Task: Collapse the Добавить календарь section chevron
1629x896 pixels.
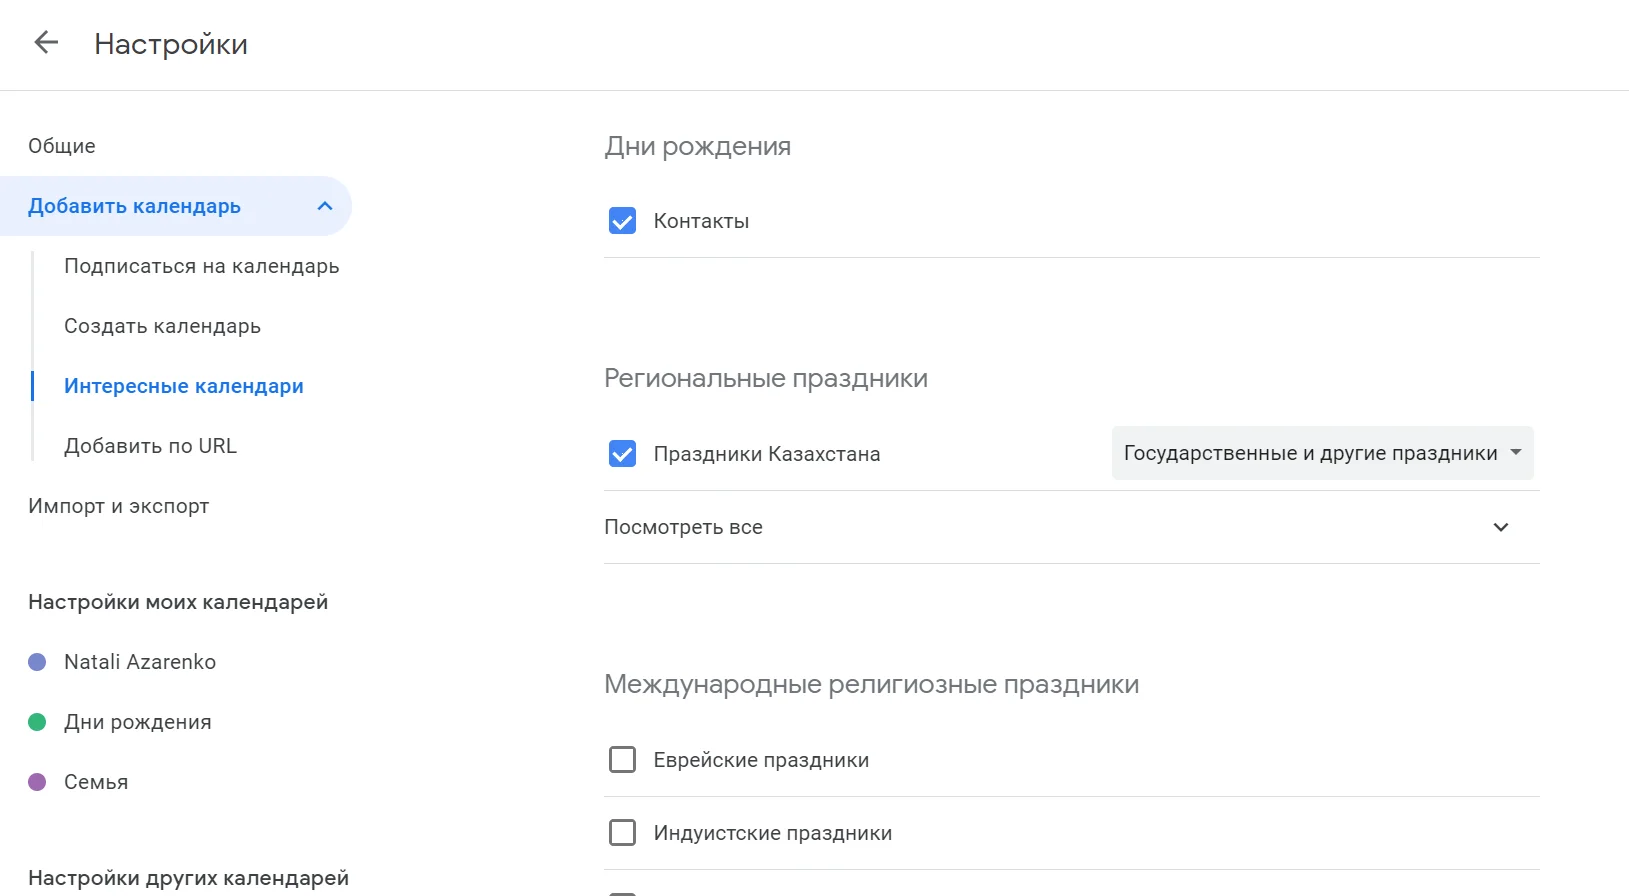Action: pyautogui.click(x=324, y=206)
